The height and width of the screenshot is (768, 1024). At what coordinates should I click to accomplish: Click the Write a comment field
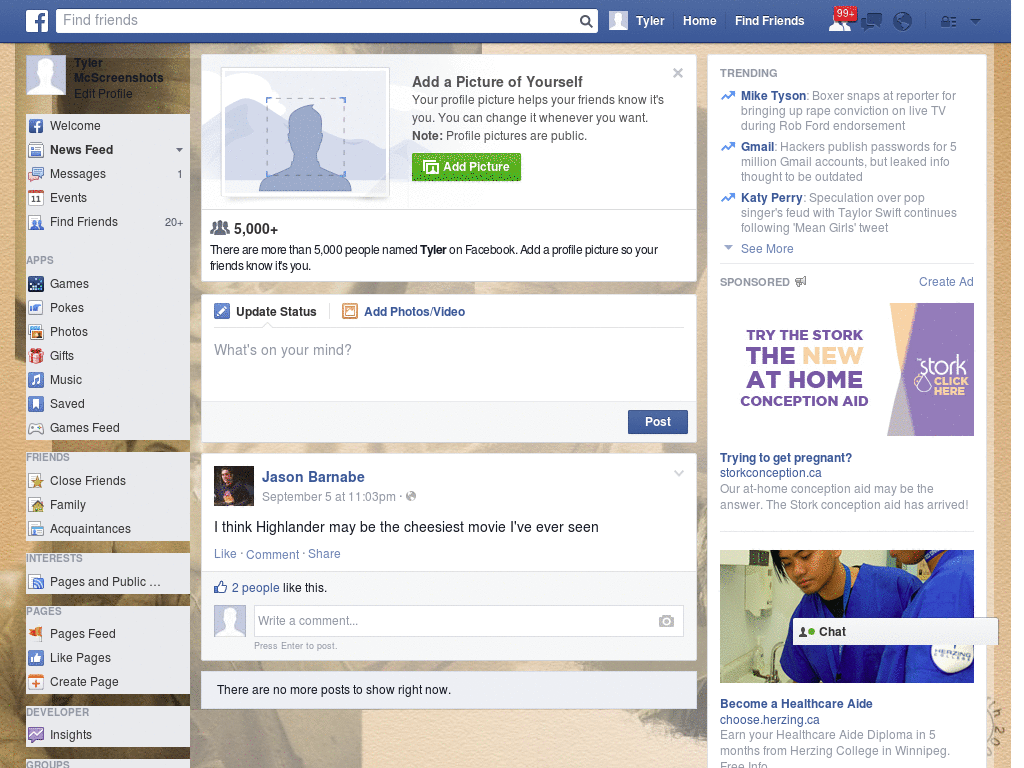coord(456,621)
